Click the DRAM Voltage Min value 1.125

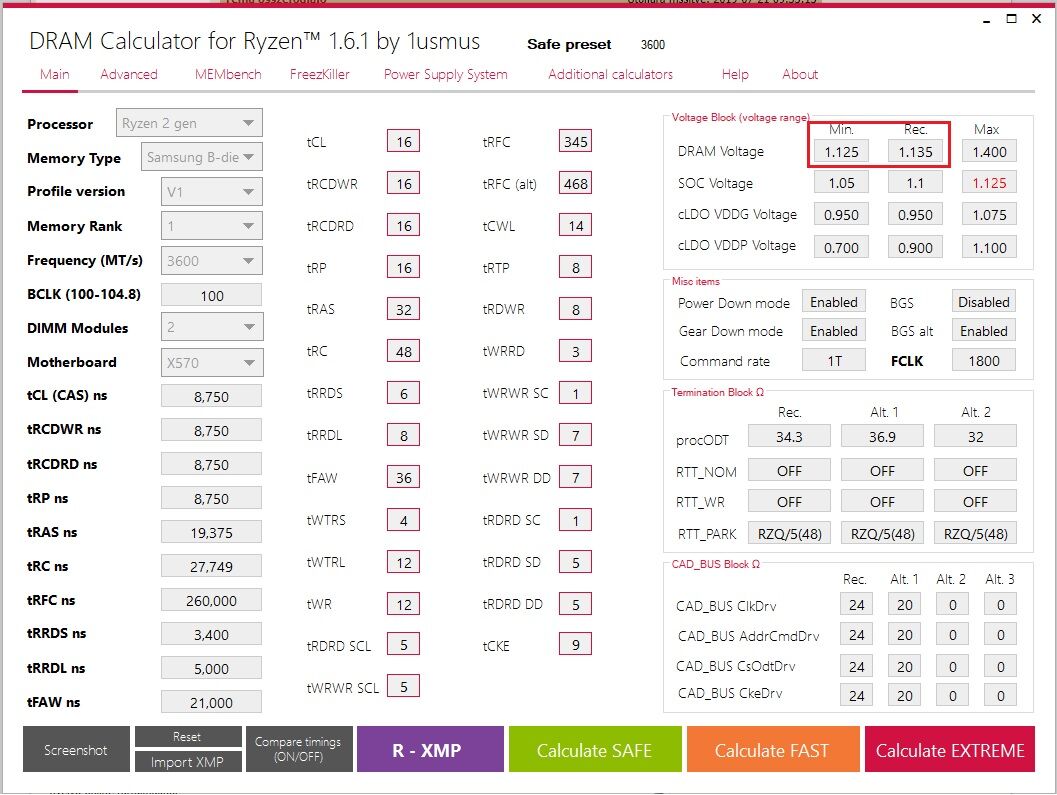pyautogui.click(x=841, y=152)
